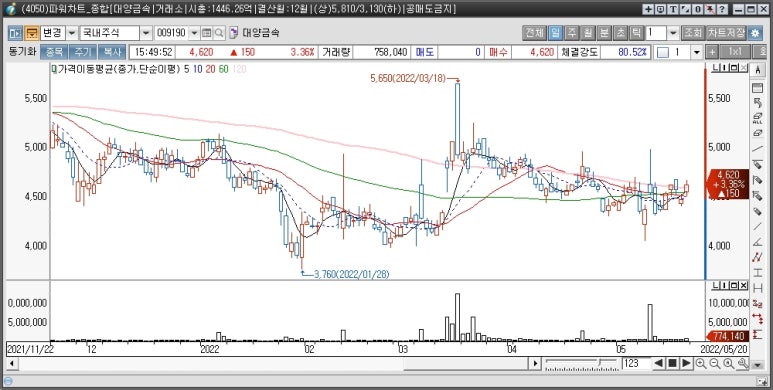Viewport: 773px width, 390px height.
Task: Expand the 국내주식 market dropdown
Action: point(146,33)
